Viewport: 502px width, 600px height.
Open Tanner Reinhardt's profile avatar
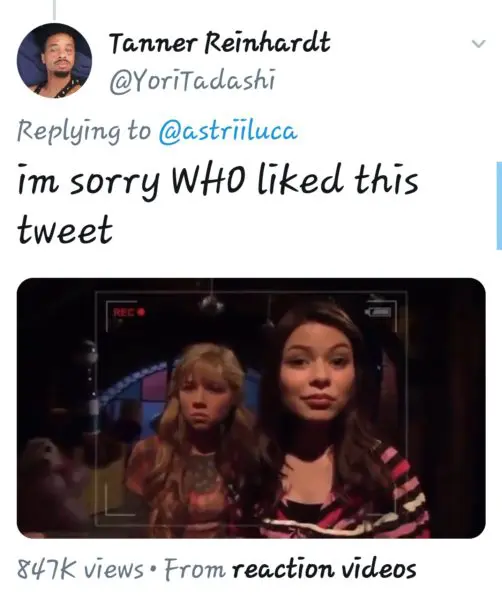coord(54,60)
